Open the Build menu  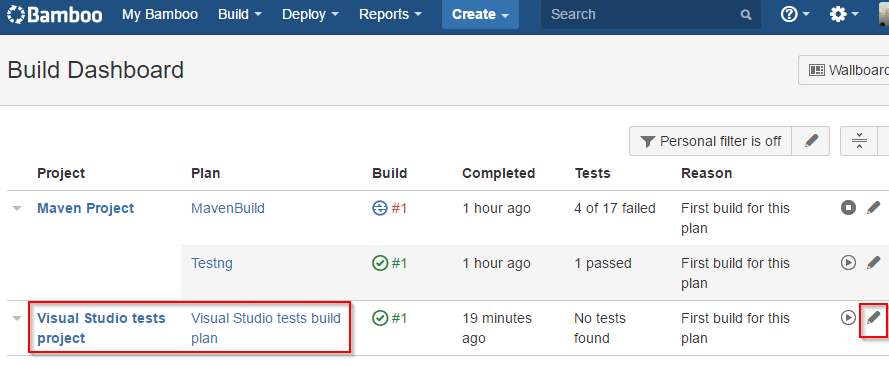coord(240,14)
